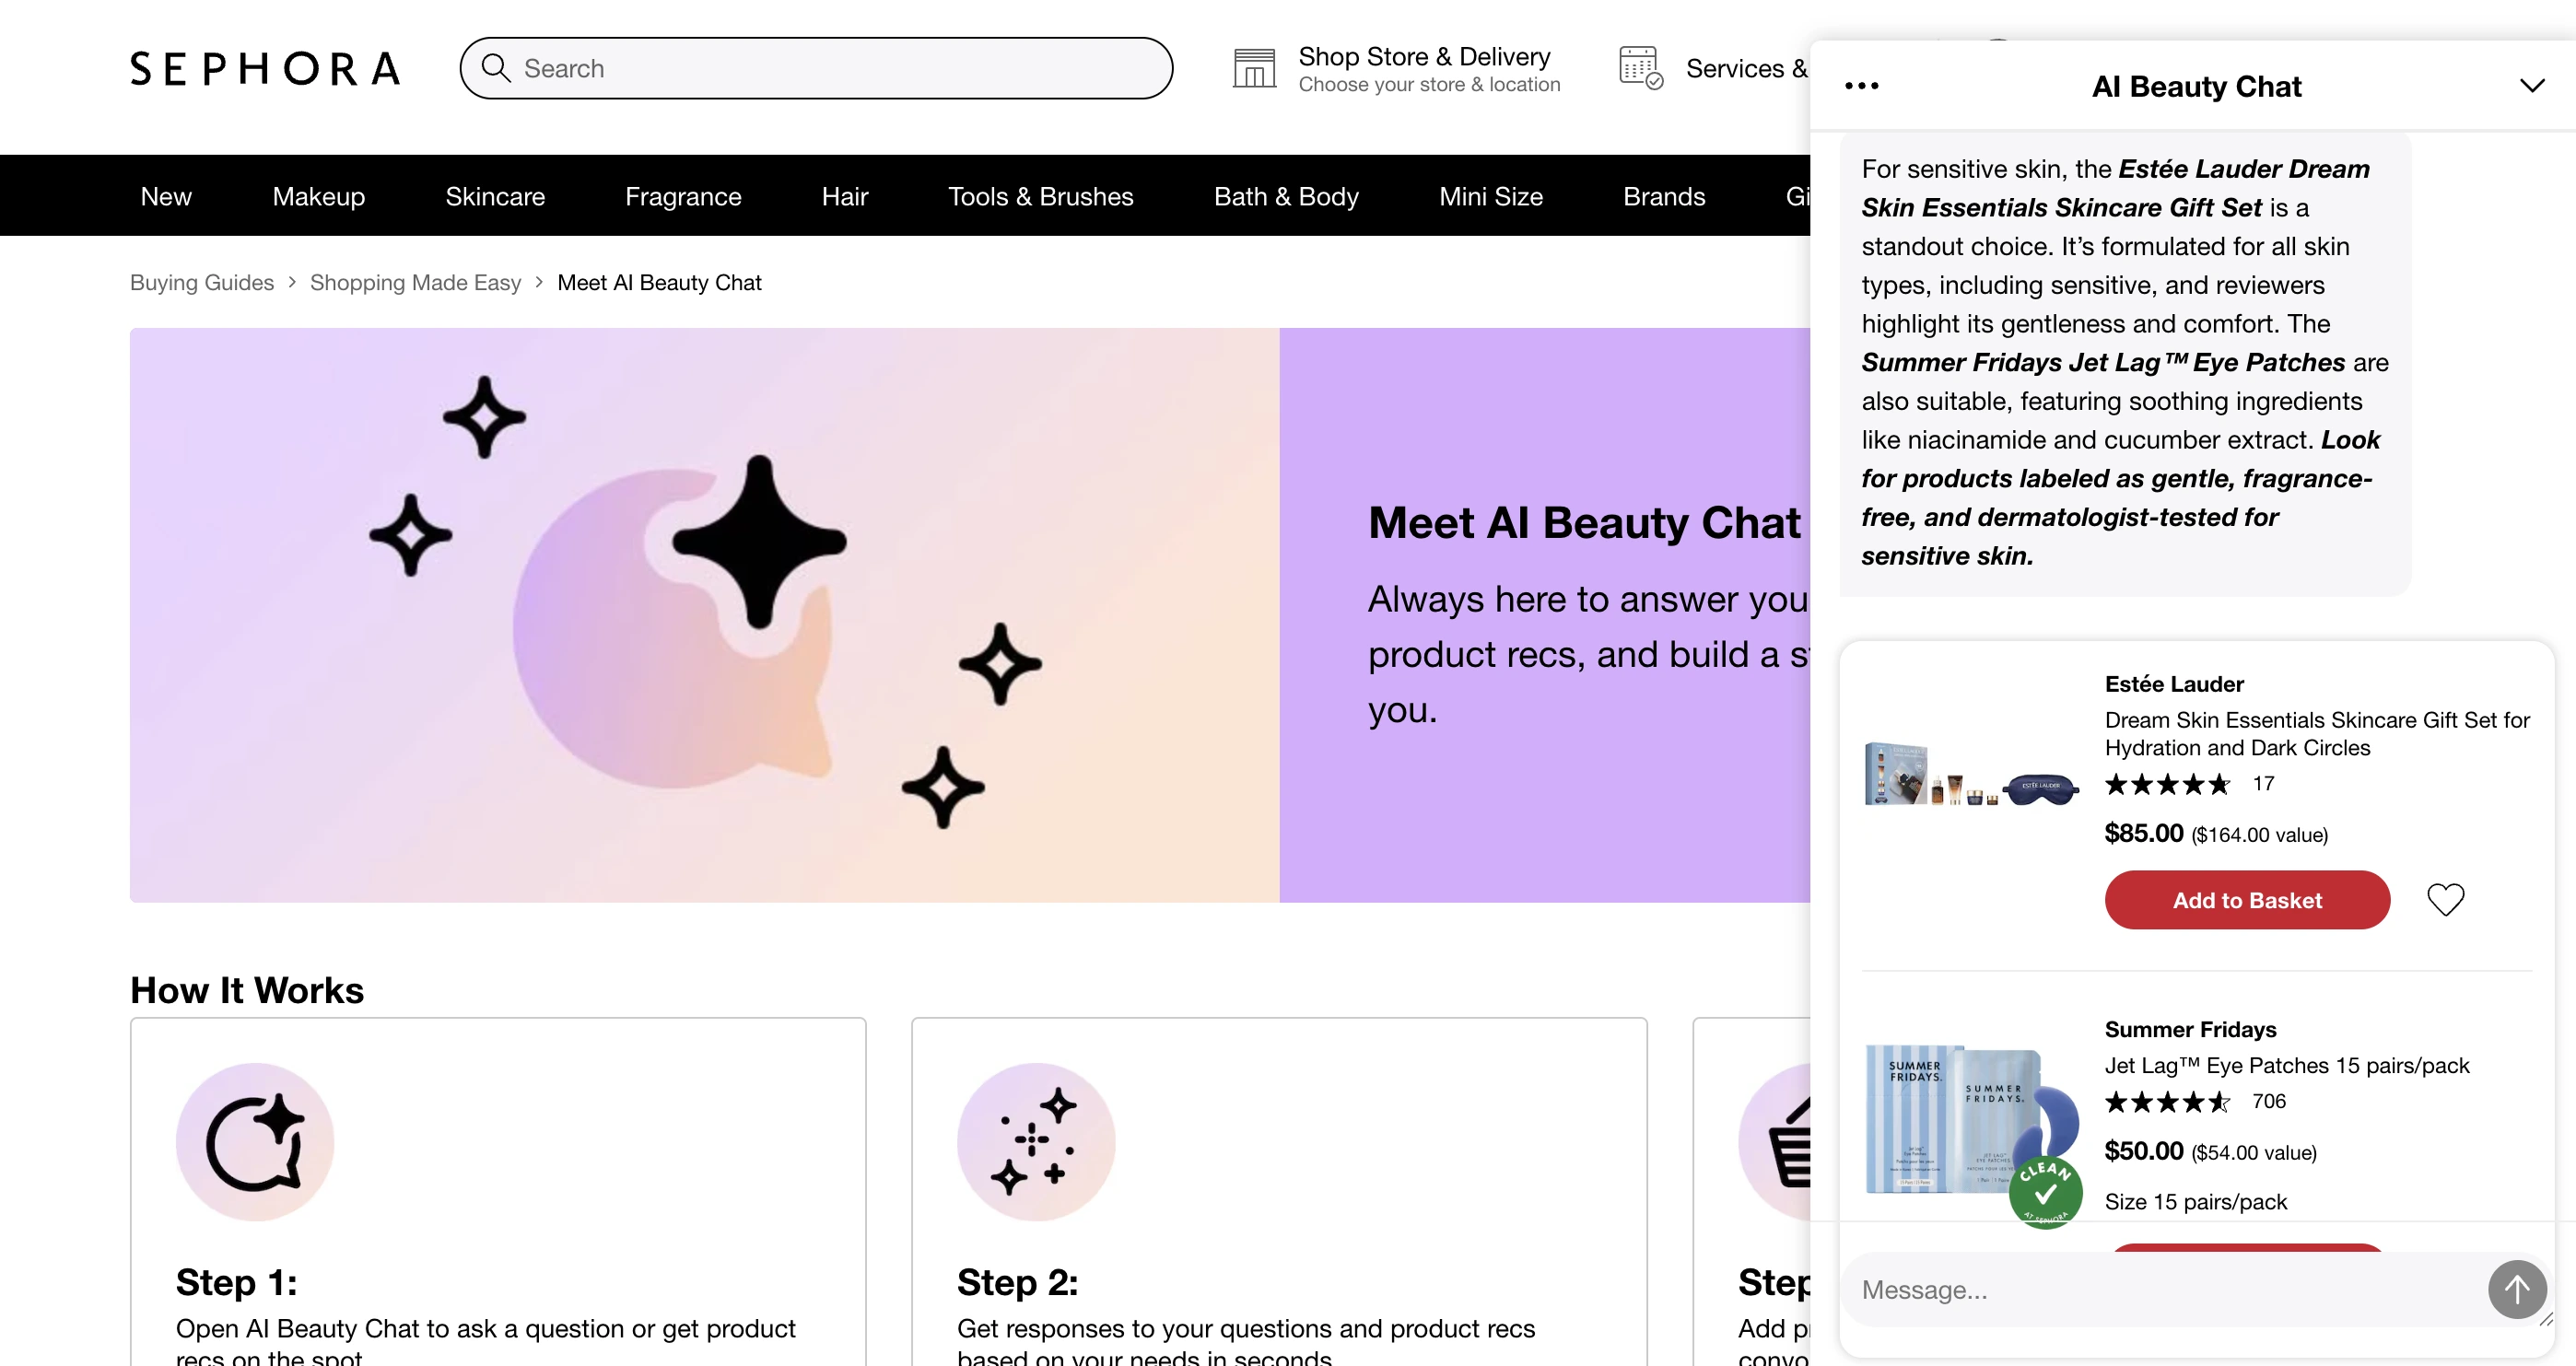Open the Fragrance menu

tap(683, 196)
